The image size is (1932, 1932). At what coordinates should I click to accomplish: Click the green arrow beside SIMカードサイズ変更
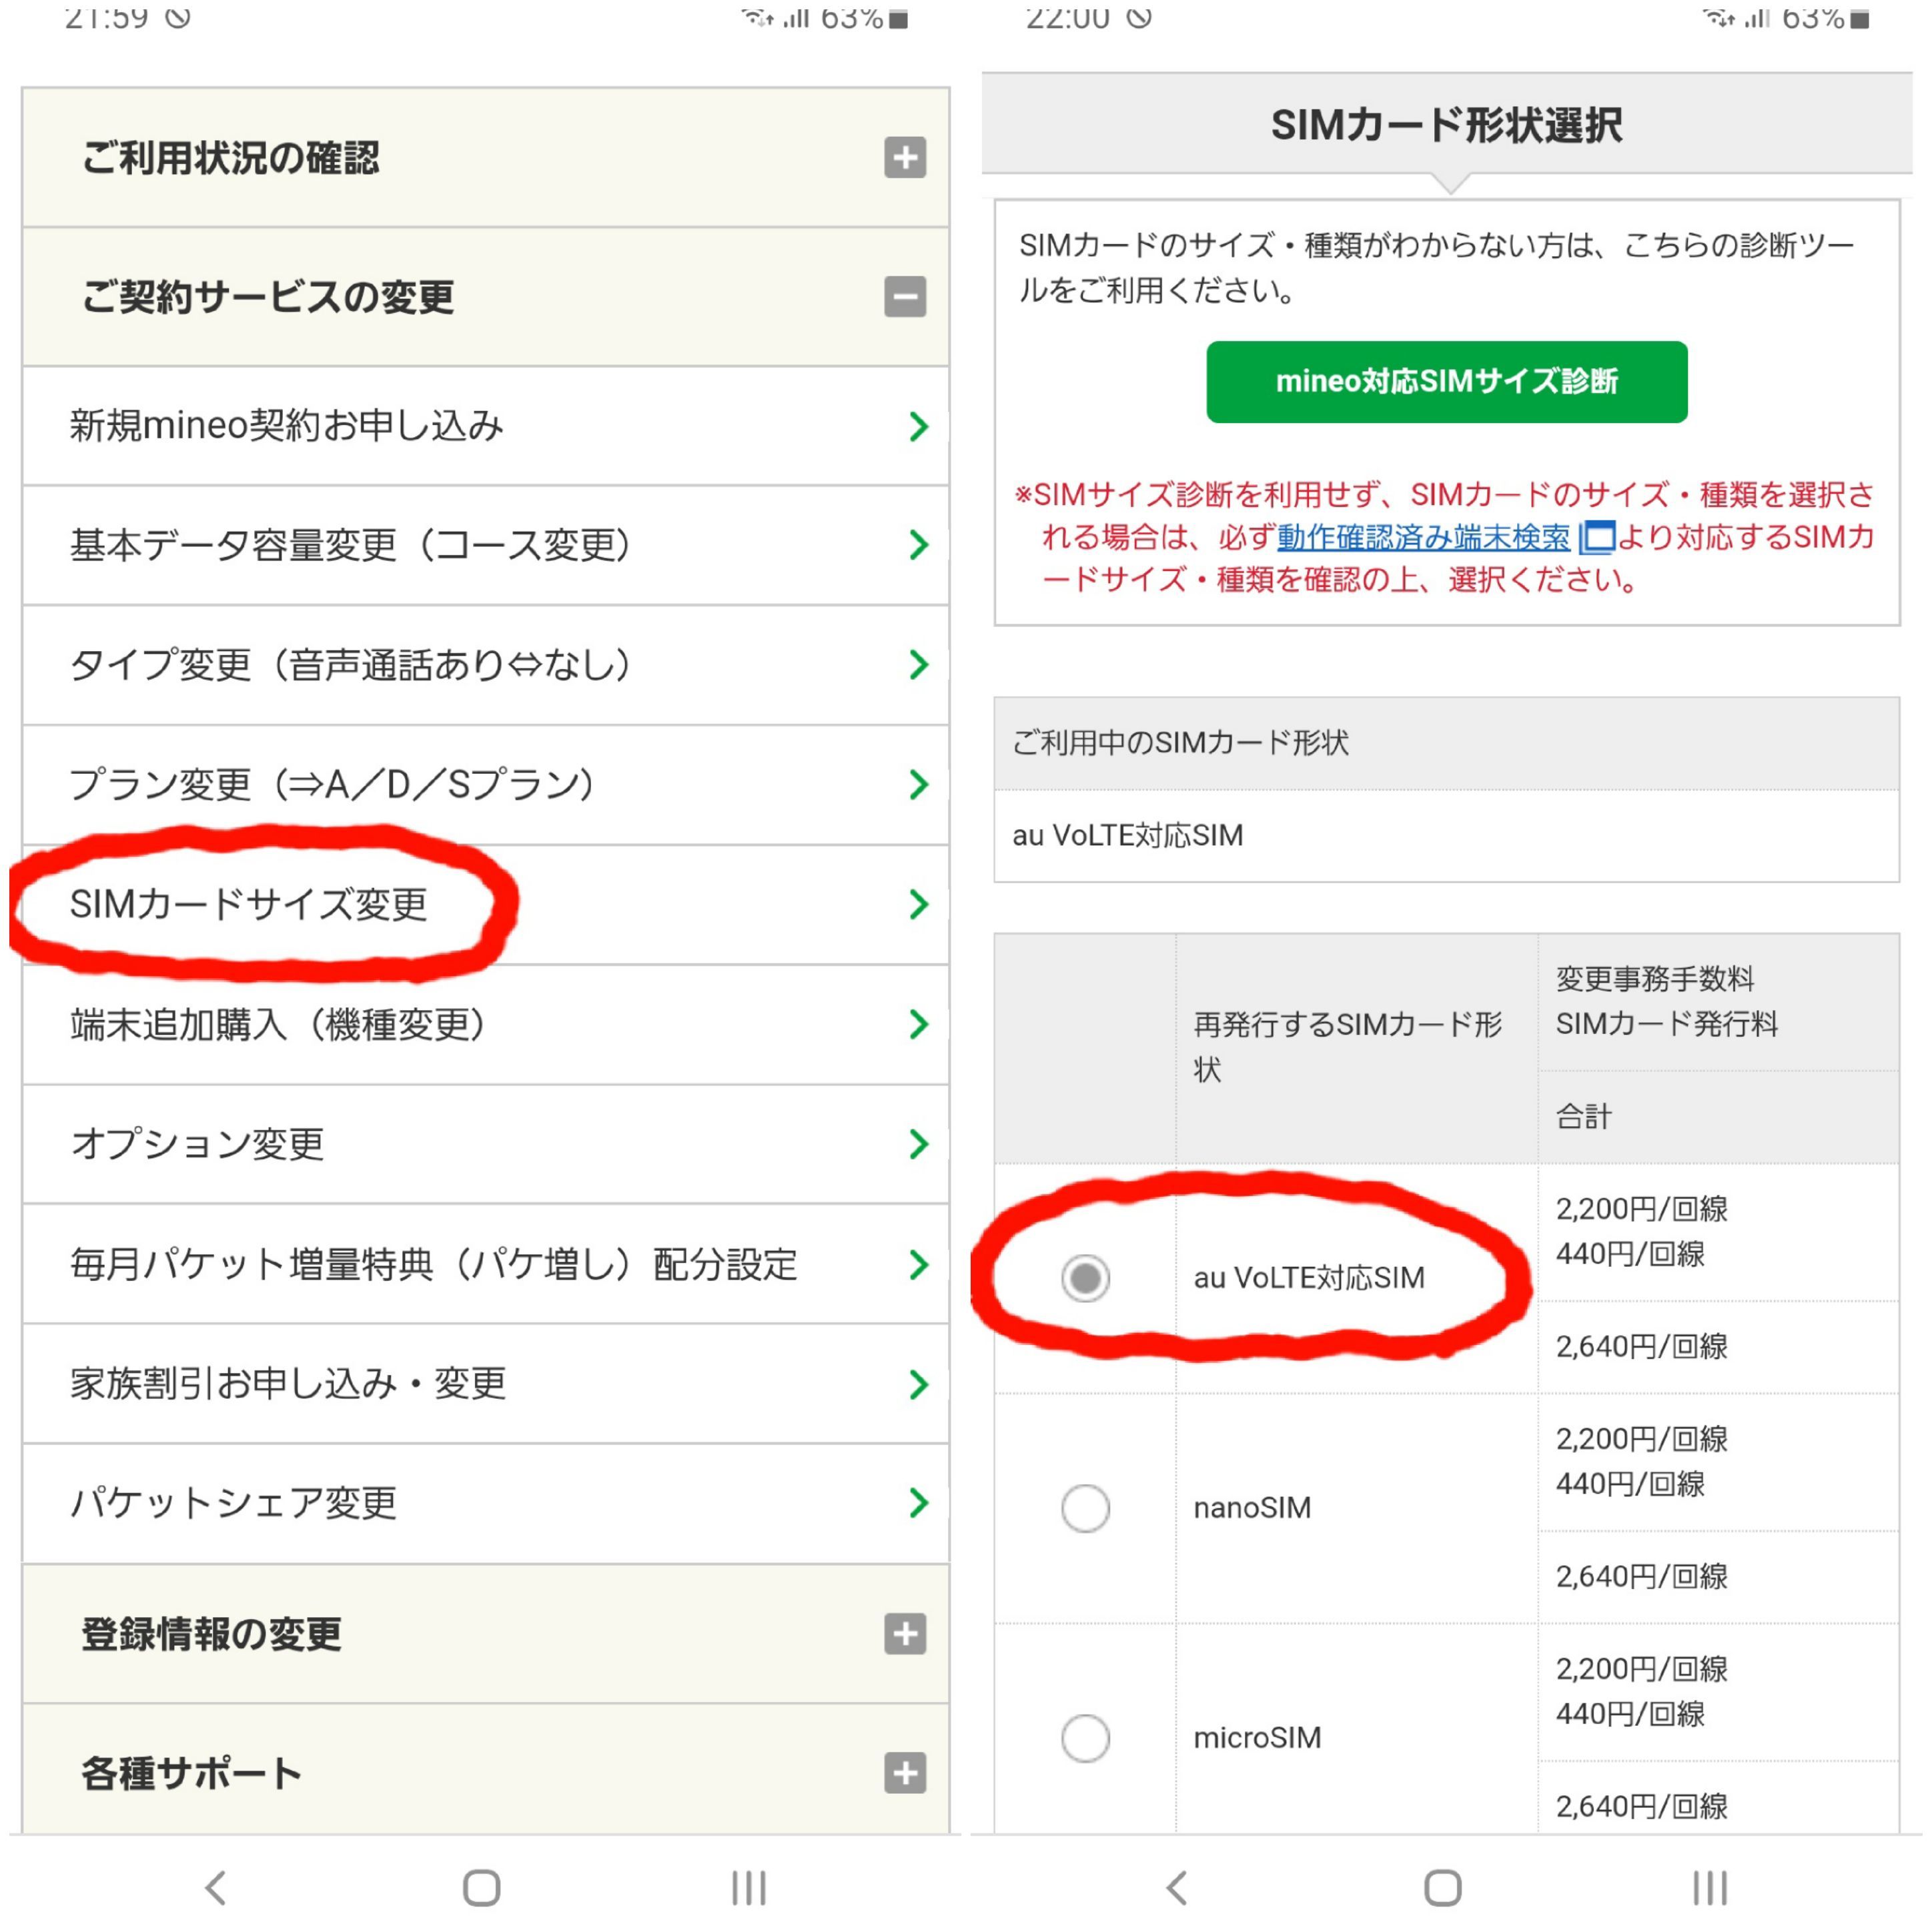pyautogui.click(x=918, y=904)
